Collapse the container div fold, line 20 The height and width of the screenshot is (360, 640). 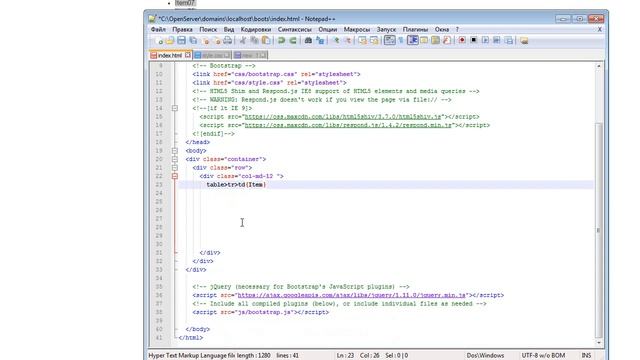click(175, 159)
